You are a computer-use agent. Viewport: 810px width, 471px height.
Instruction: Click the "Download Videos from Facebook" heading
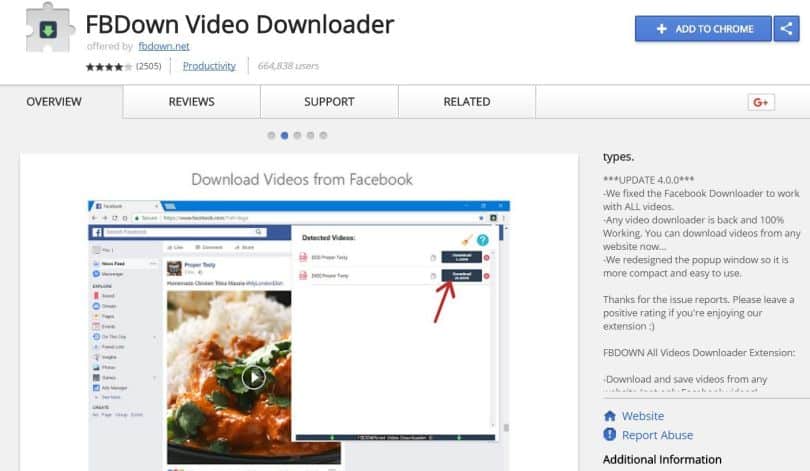302,179
